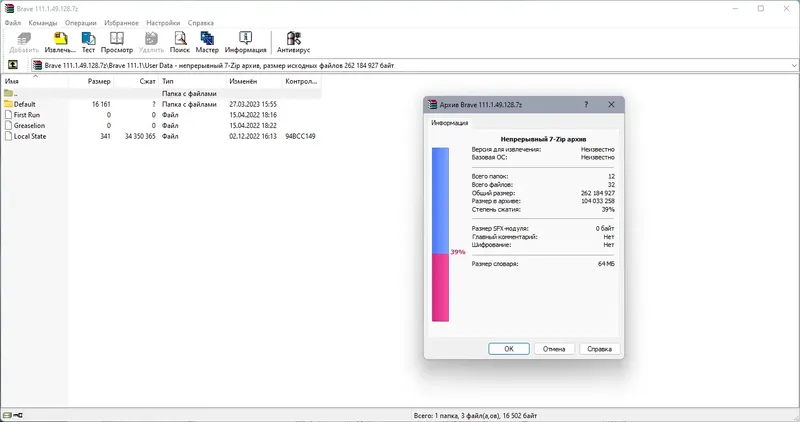This screenshot has height=422, width=800.
Task: Click the drive icon in status bar
Action: tap(7, 415)
